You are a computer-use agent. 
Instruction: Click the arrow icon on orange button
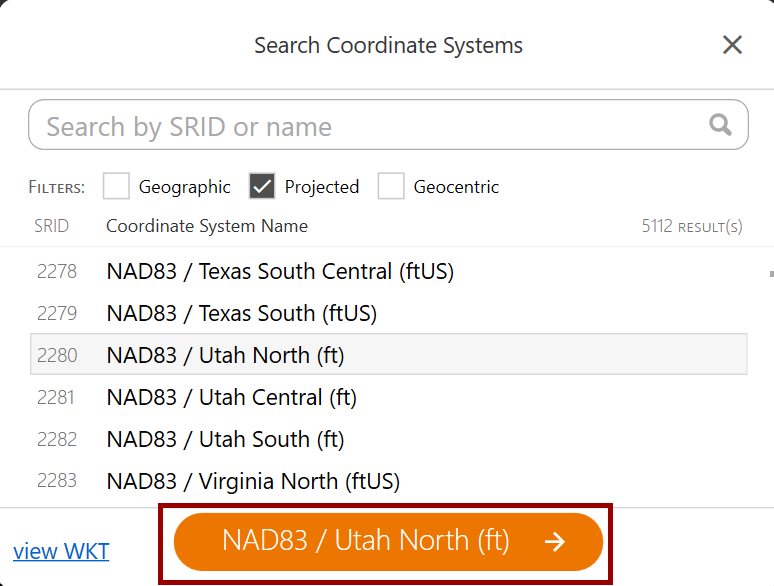click(554, 542)
